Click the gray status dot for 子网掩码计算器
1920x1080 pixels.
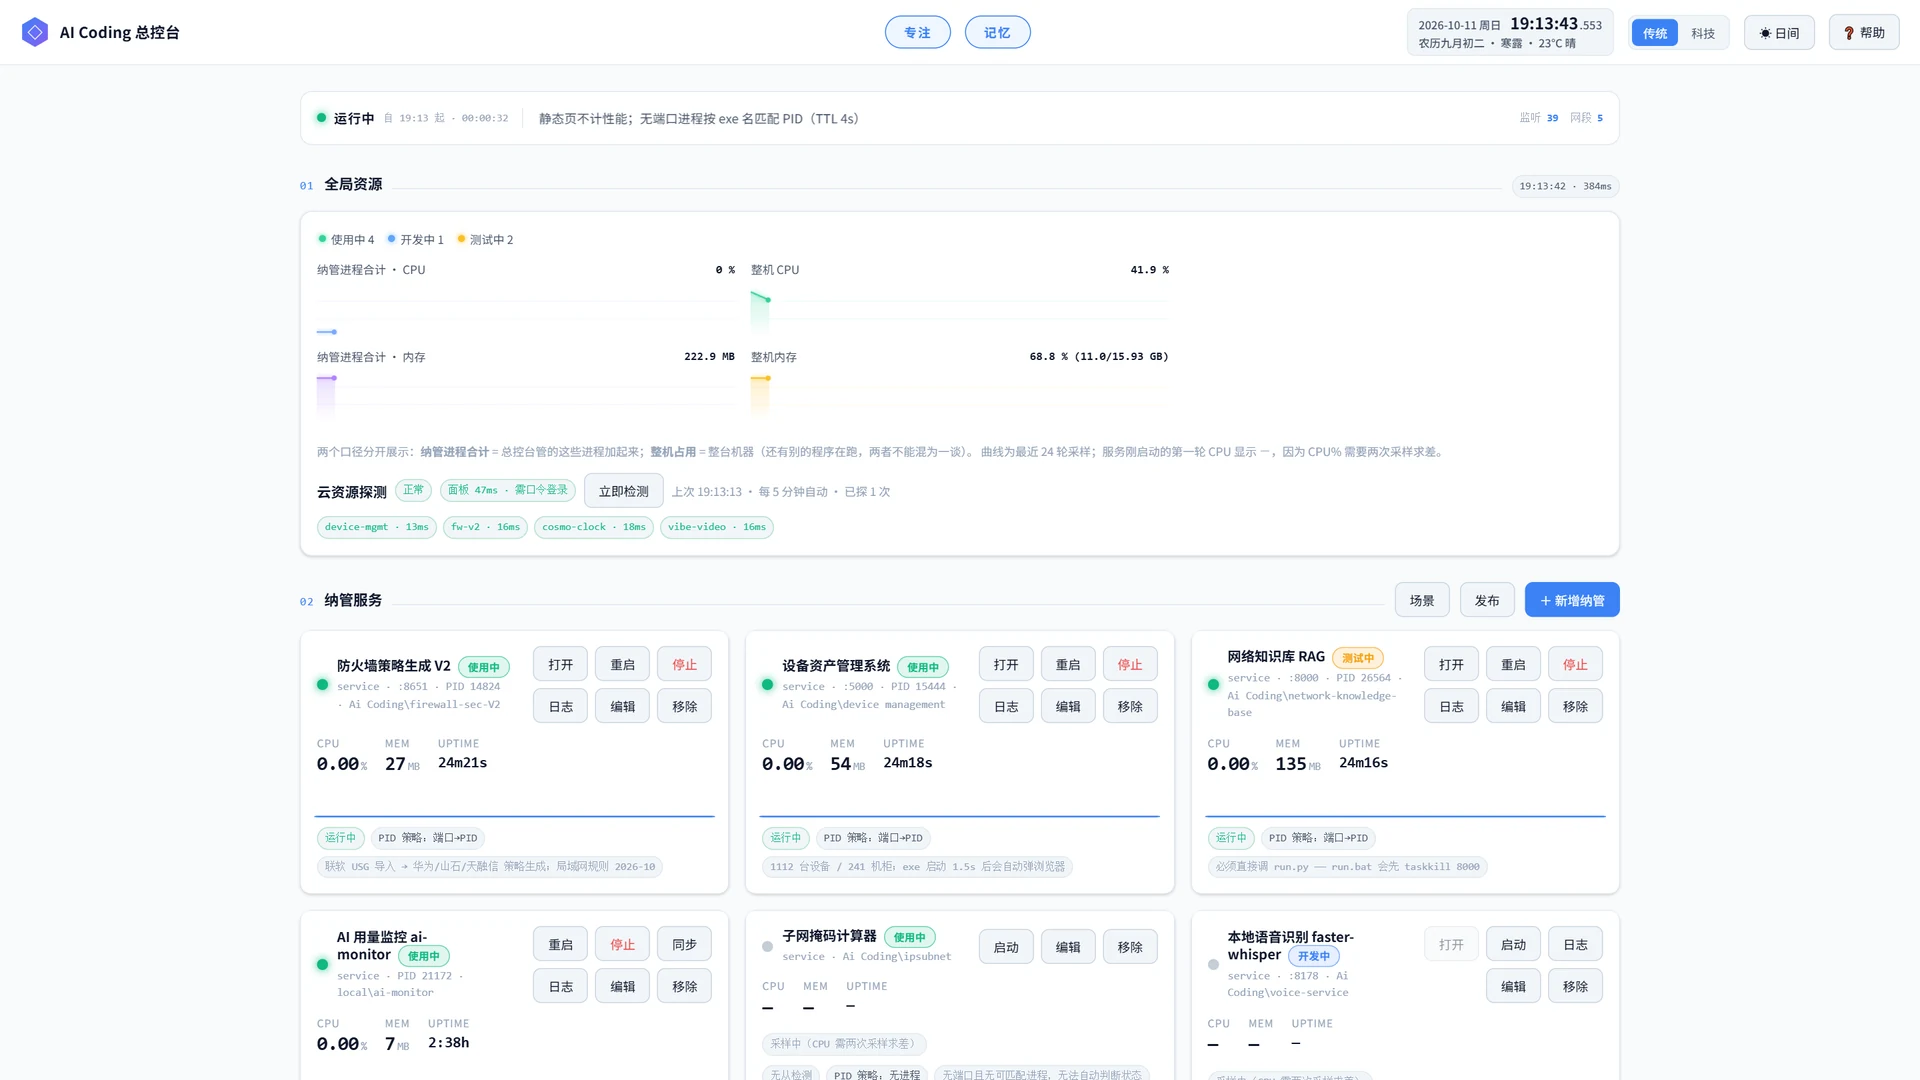pos(767,946)
